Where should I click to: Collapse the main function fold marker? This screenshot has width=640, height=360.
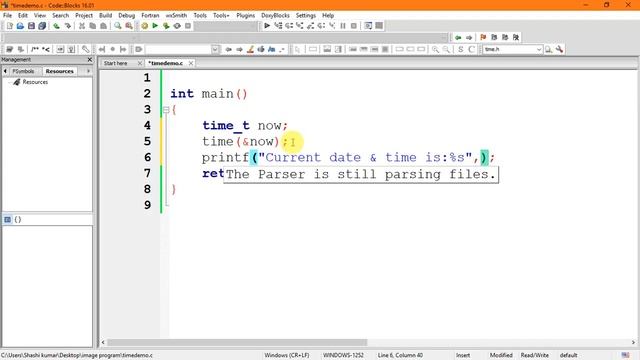[166, 109]
